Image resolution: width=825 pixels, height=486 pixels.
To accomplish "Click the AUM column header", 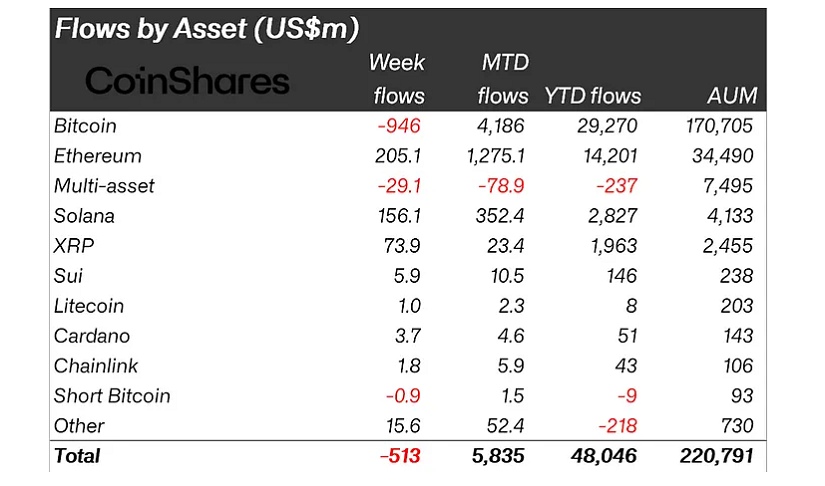I will 729,97.
